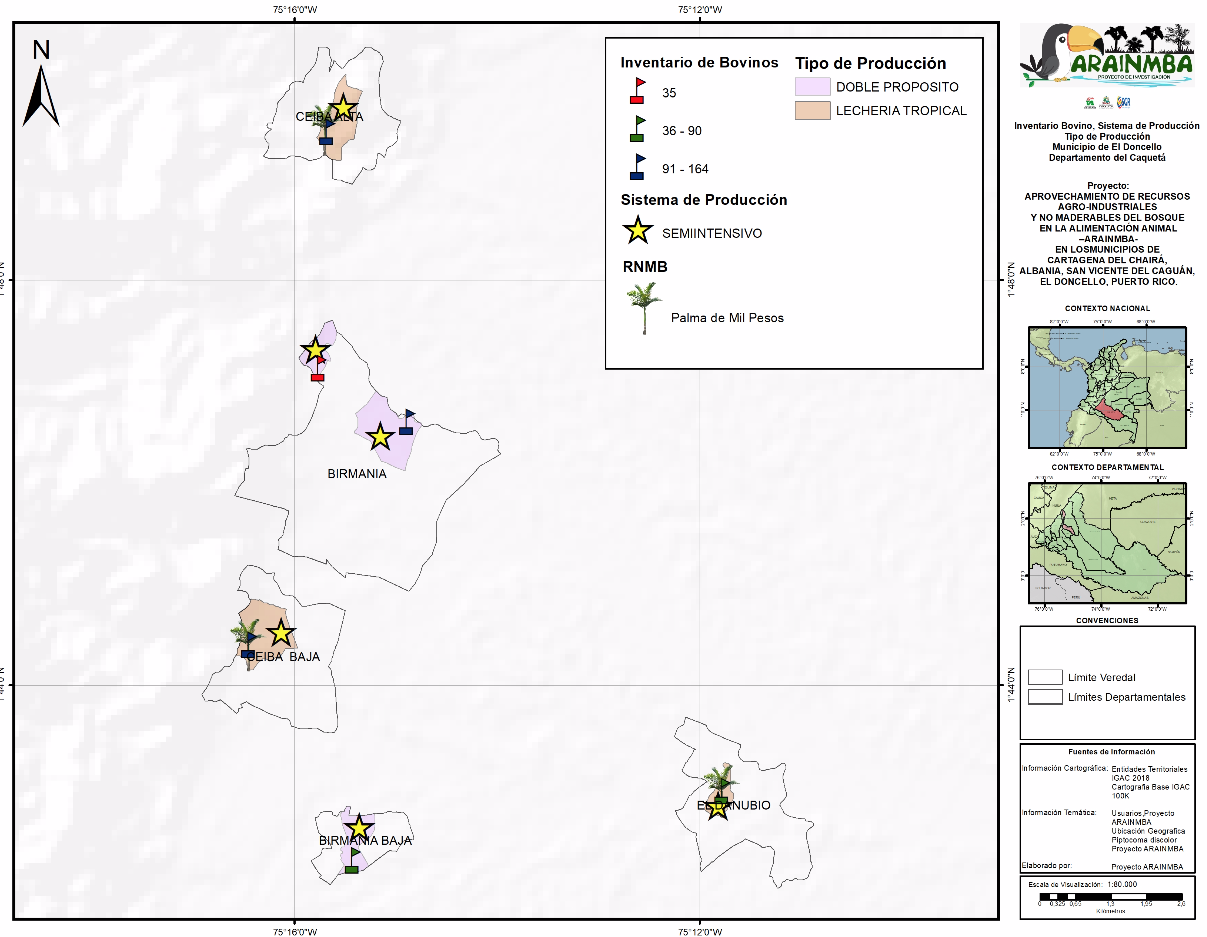Select the 'Departamento del Caquetá' title line
The height and width of the screenshot is (937, 1207).
[x=1107, y=157]
